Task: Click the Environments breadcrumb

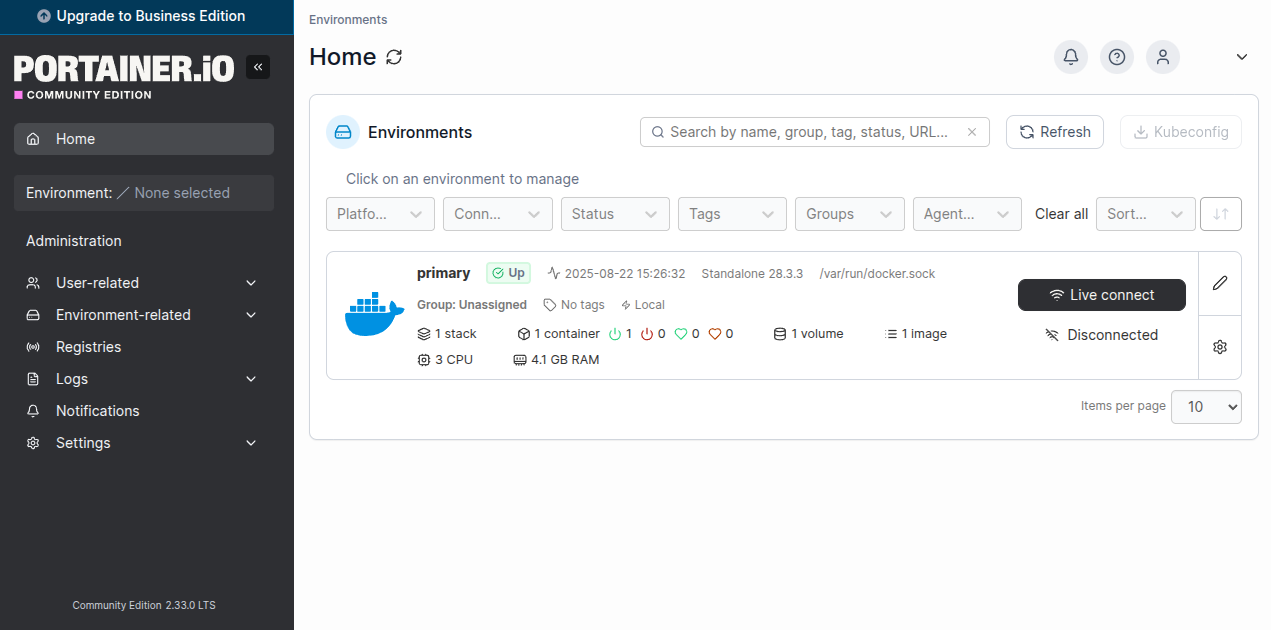Action: click(348, 20)
